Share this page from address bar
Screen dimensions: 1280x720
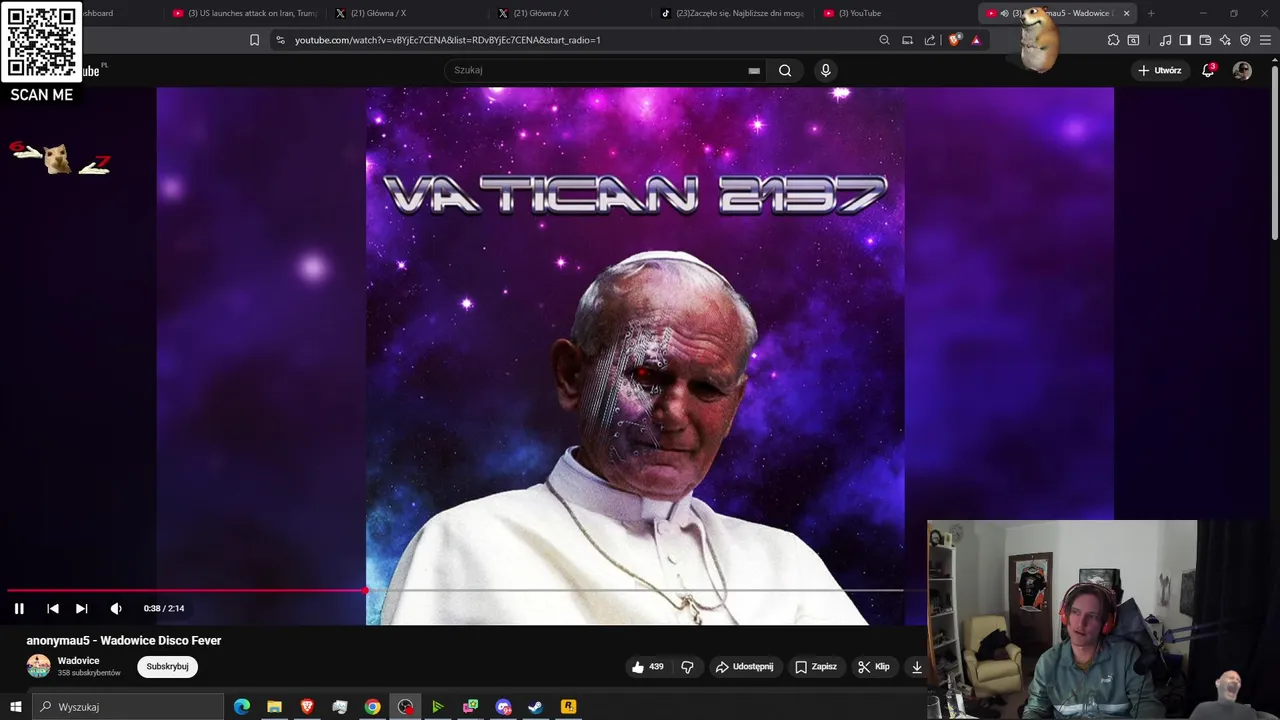tap(930, 40)
